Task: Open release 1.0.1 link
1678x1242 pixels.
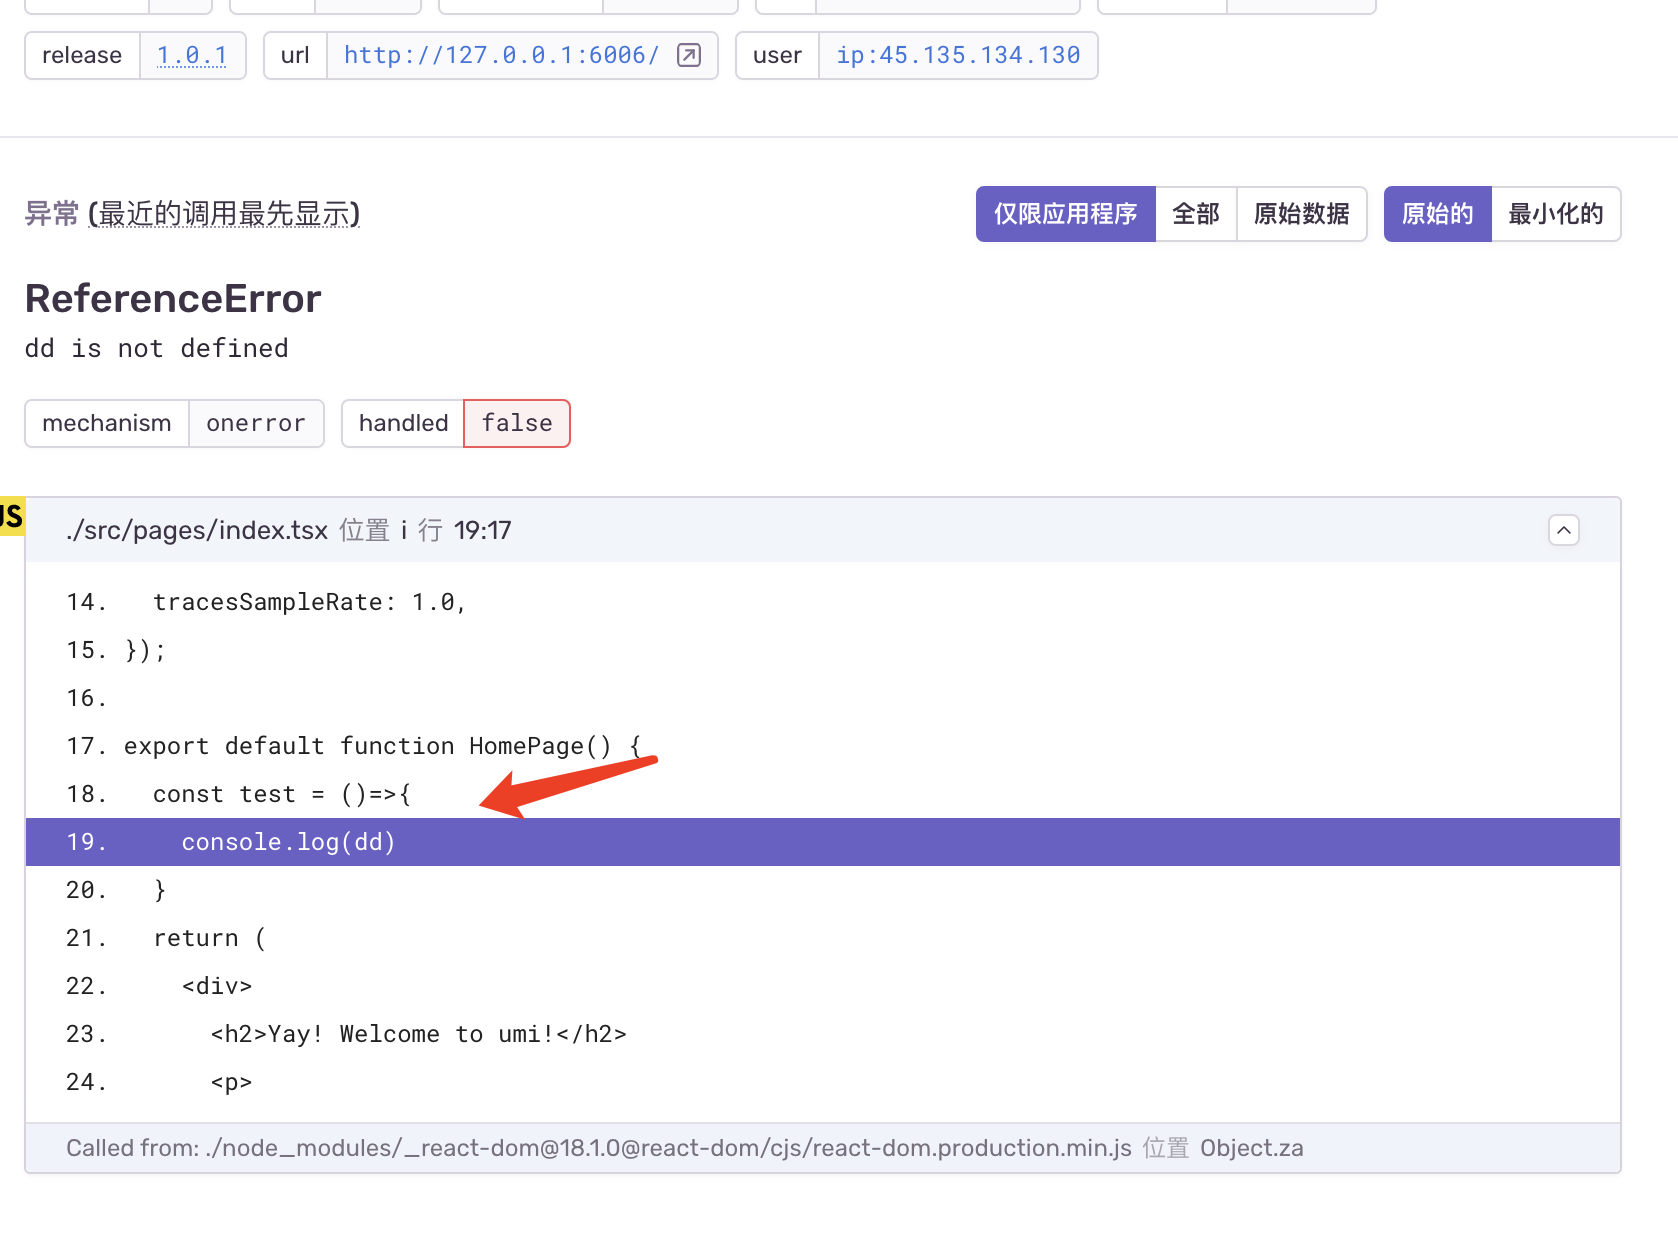Action: (x=192, y=55)
